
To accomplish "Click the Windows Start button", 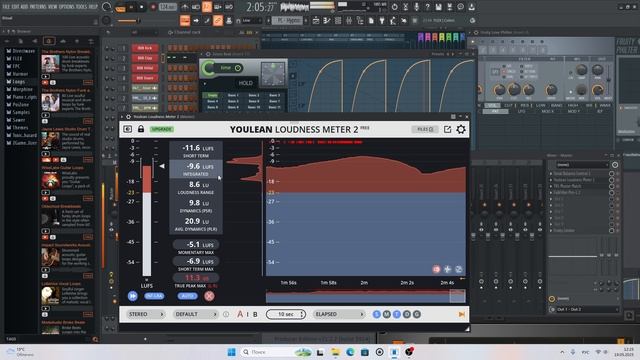I will [231, 352].
